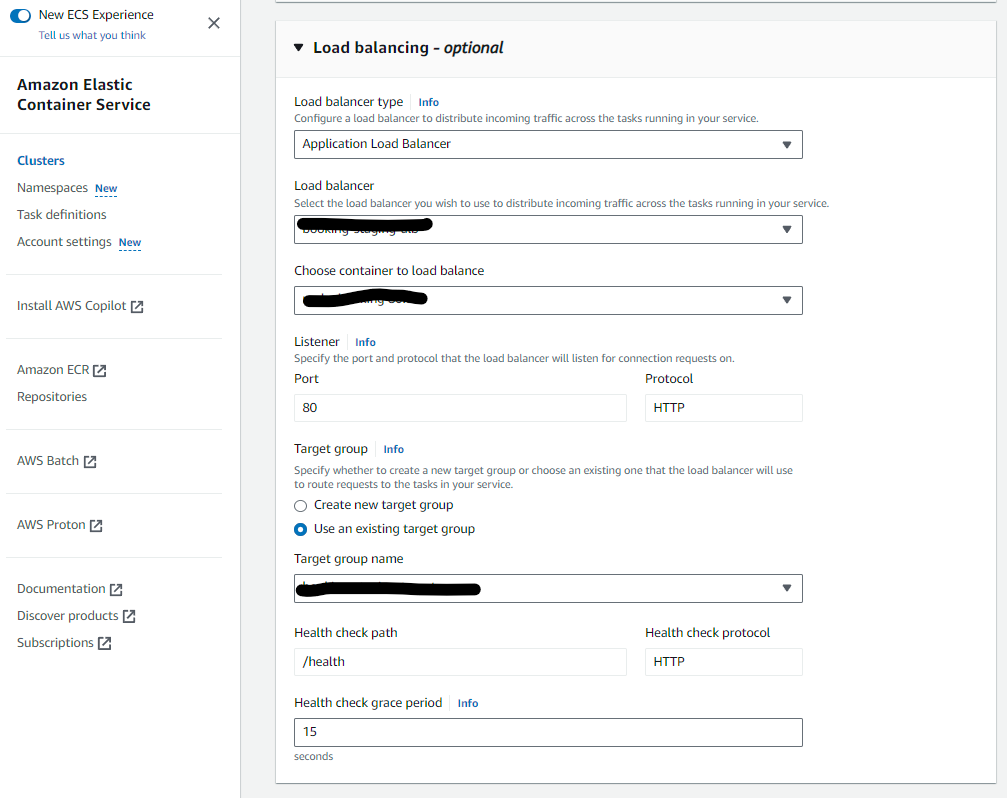Click the Load balancing - optional header title
The width and height of the screenshot is (1007, 798).
[408, 48]
